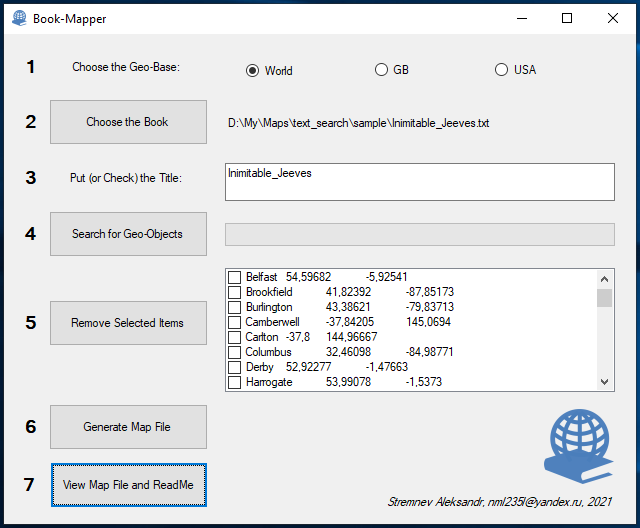The height and width of the screenshot is (528, 640).
Task: Click Generate Map File button
Action: (128, 427)
